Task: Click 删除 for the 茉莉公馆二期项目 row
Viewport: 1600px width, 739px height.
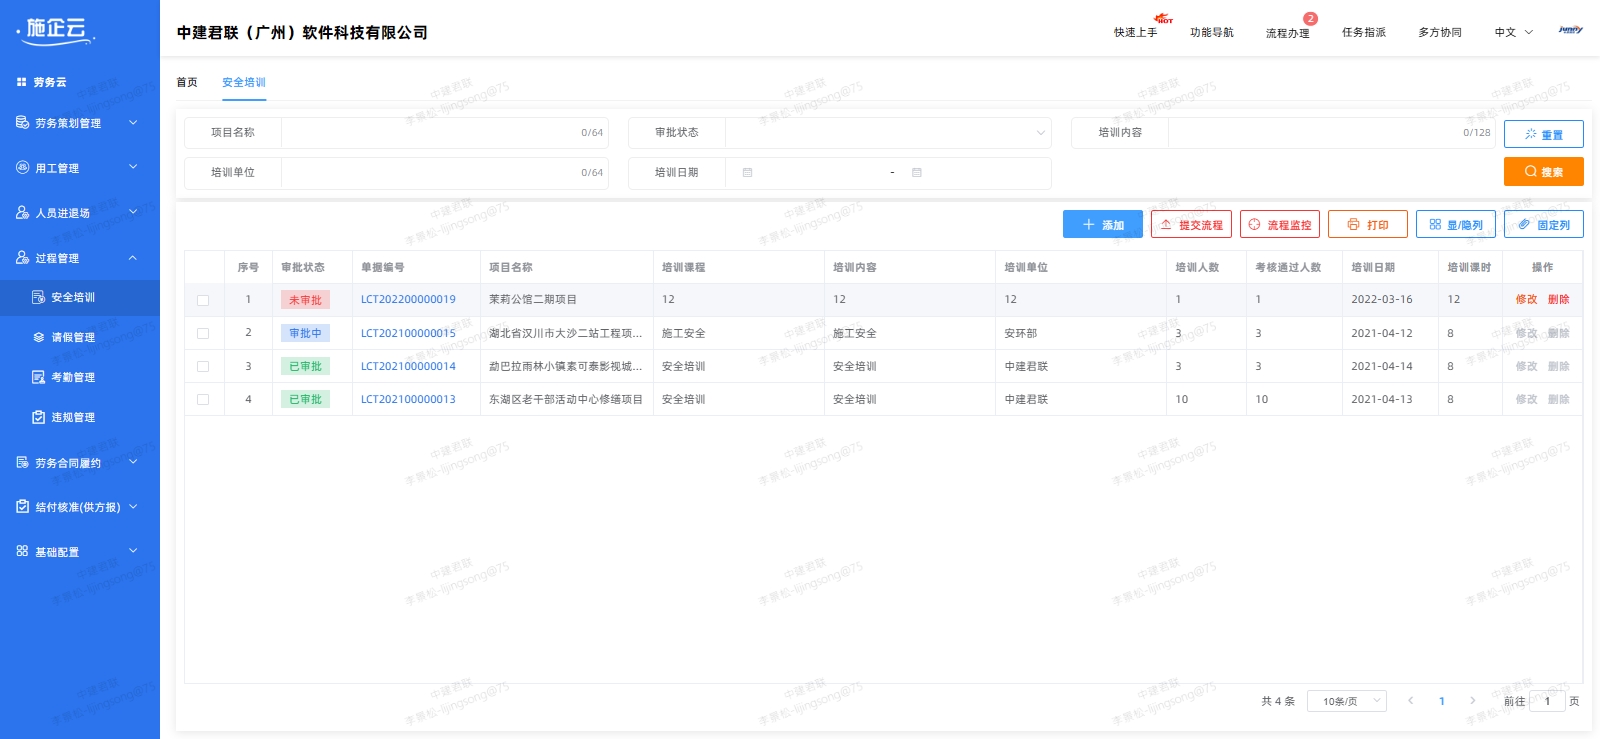Action: [x=1559, y=299]
